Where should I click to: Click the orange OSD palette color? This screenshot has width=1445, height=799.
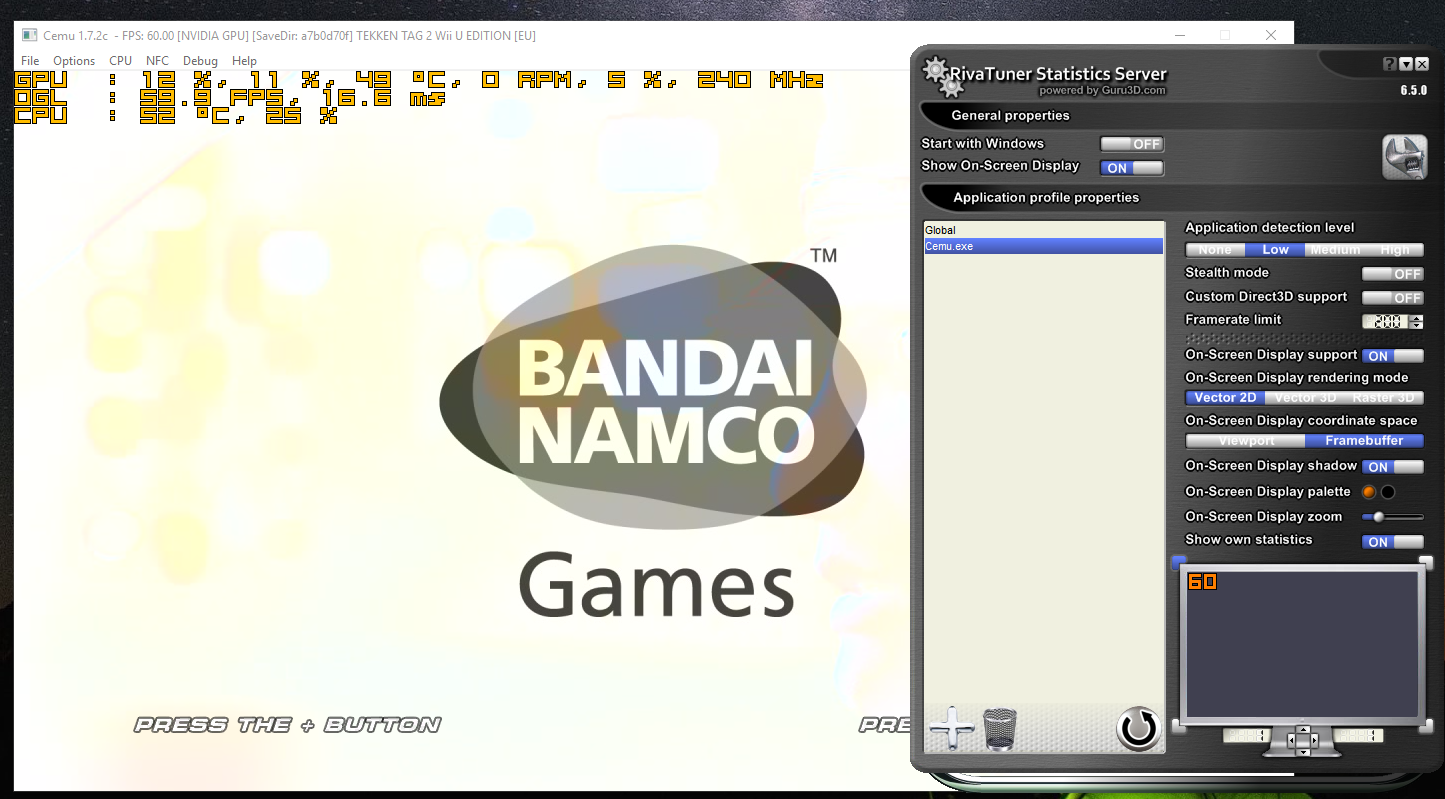tap(1369, 492)
